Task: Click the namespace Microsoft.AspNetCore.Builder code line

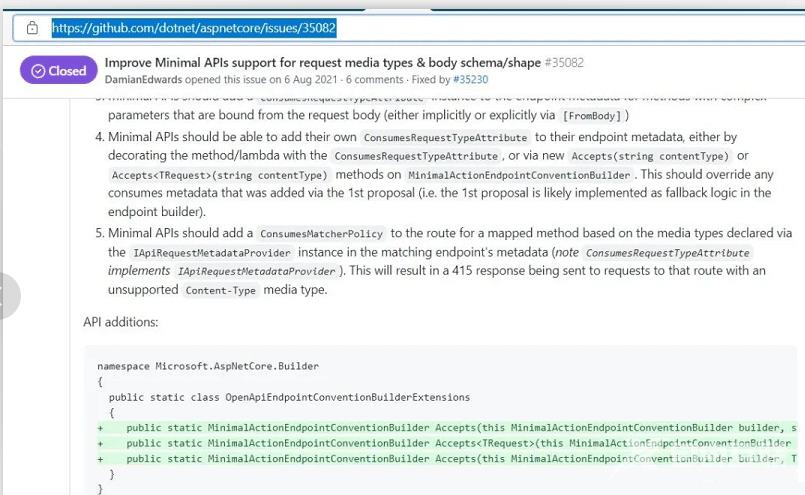Action: [208, 366]
